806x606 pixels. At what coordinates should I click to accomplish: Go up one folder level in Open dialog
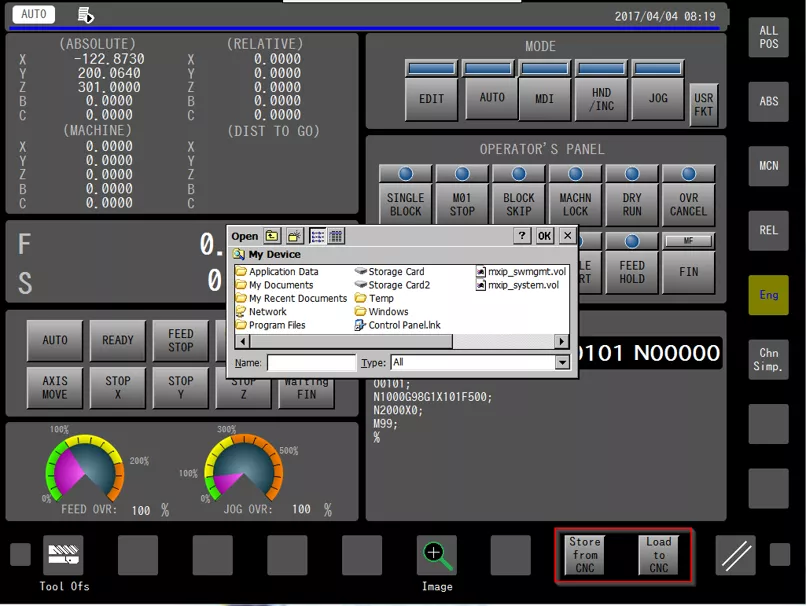point(271,236)
